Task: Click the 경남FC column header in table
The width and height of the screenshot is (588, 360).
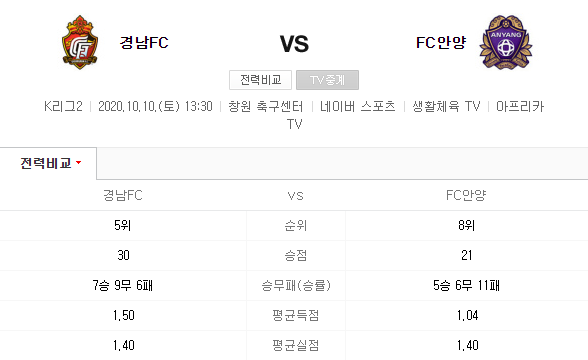Action: (123, 195)
